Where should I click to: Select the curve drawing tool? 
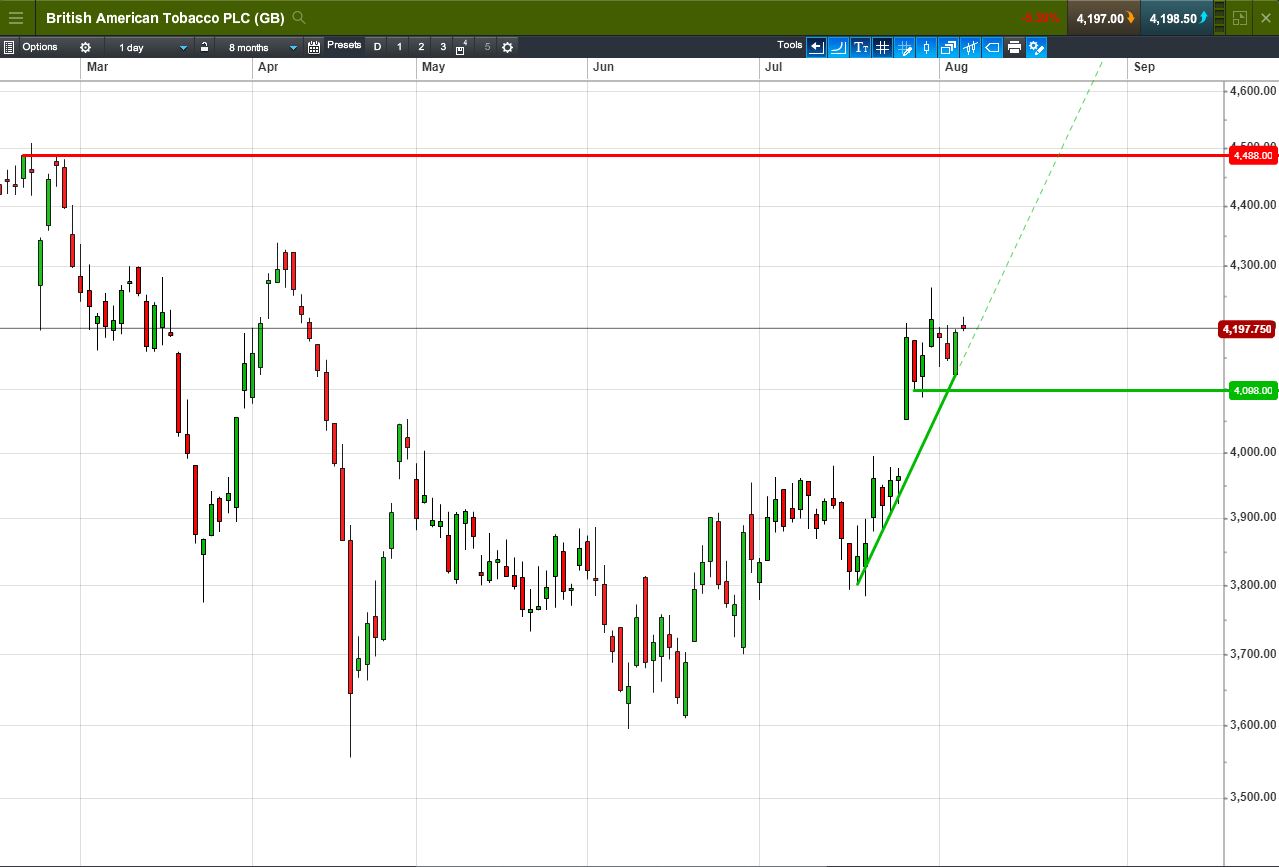coord(838,47)
